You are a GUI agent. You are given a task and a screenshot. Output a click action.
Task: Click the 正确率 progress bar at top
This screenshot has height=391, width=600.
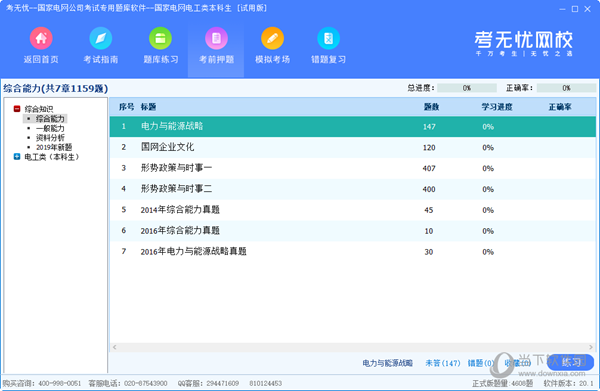tap(566, 88)
